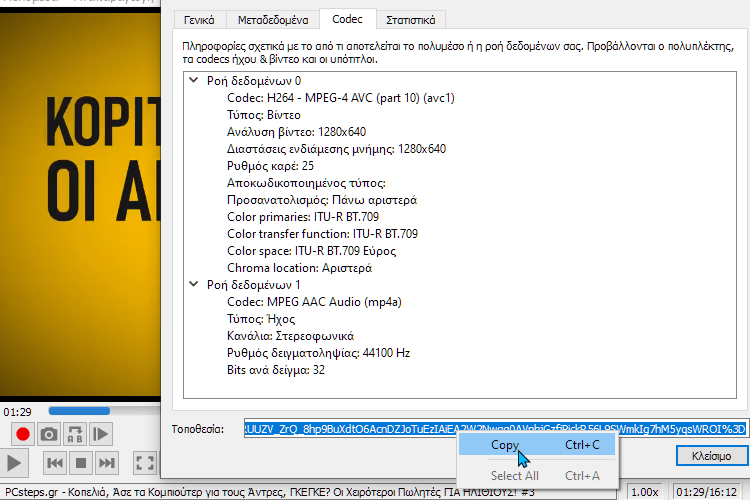Select the Color primaries: ITU-R BT.709 row
Viewport: 750px width, 500px height.
(x=303, y=217)
